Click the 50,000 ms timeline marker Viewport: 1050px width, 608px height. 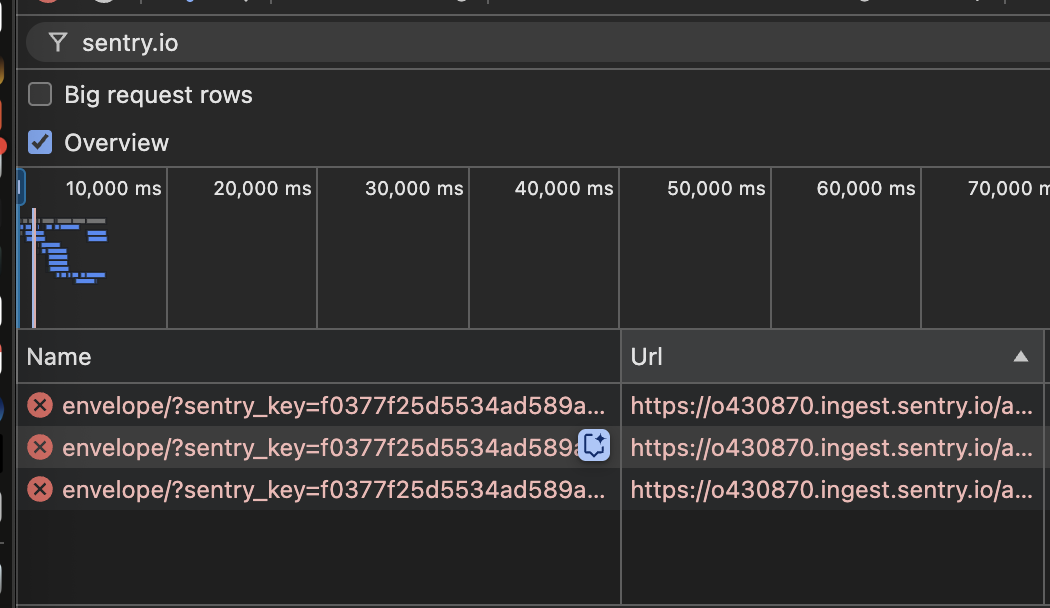click(716, 188)
